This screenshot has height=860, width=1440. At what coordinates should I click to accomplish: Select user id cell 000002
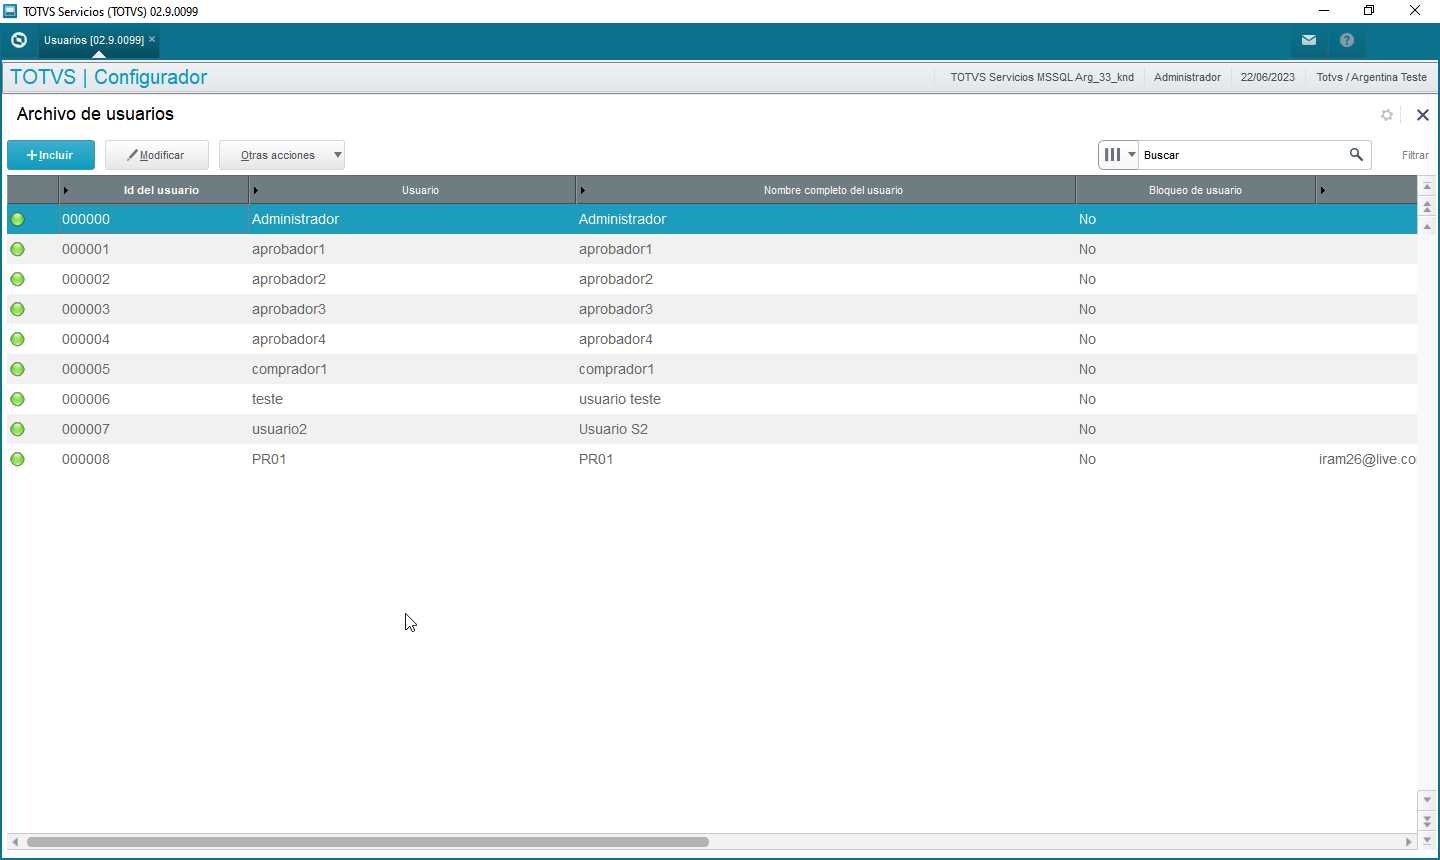tap(154, 279)
